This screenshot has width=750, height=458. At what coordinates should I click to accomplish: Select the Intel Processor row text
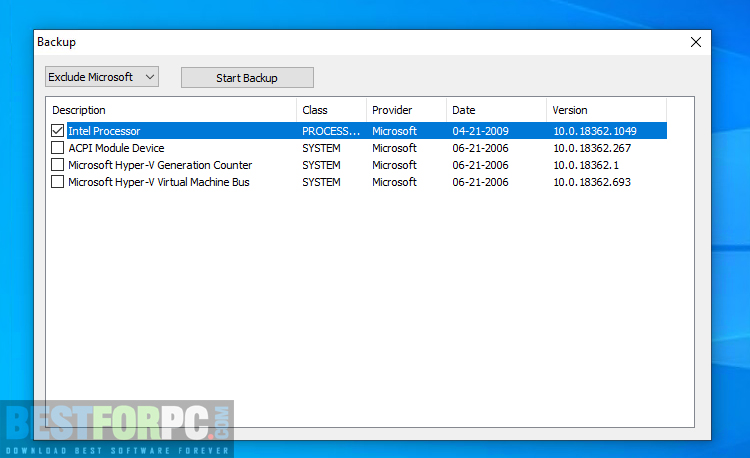coord(104,131)
